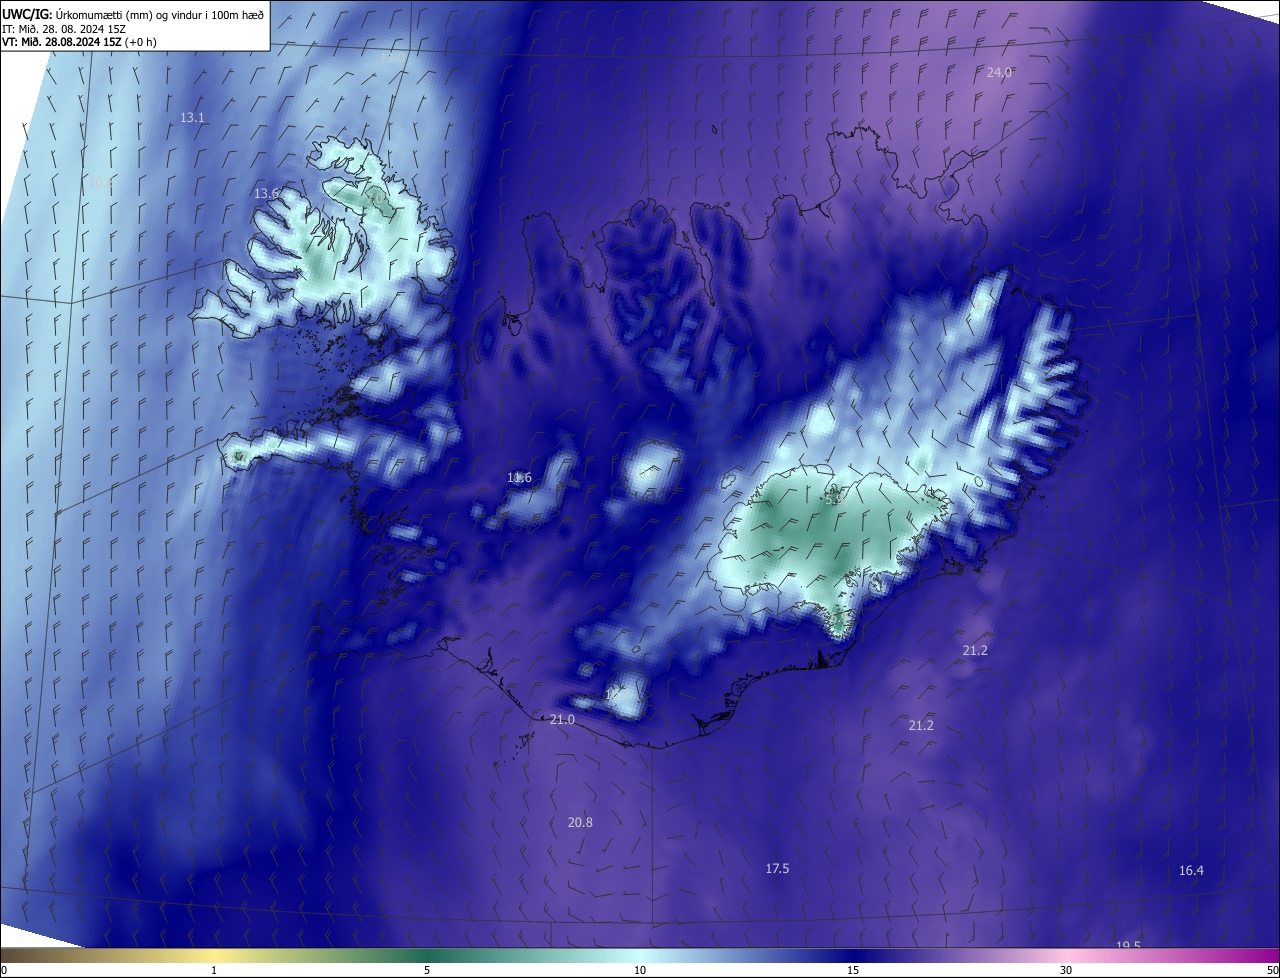Click the 'VT: Mið. 28.08.2024 15Z (+0 h)' line

(x=79, y=42)
